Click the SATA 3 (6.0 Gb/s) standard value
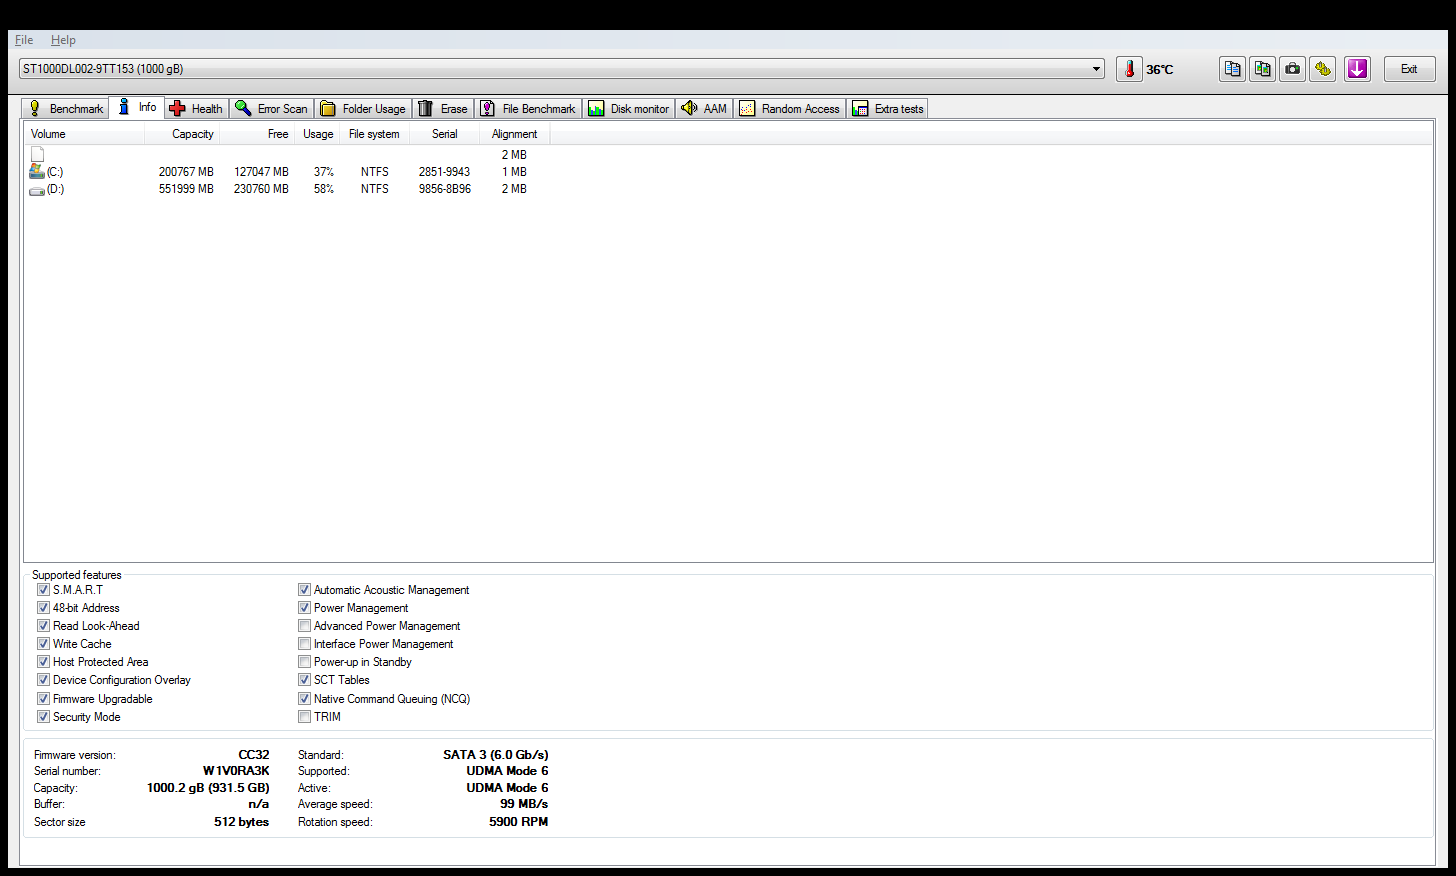The height and width of the screenshot is (876, 1456). [496, 755]
